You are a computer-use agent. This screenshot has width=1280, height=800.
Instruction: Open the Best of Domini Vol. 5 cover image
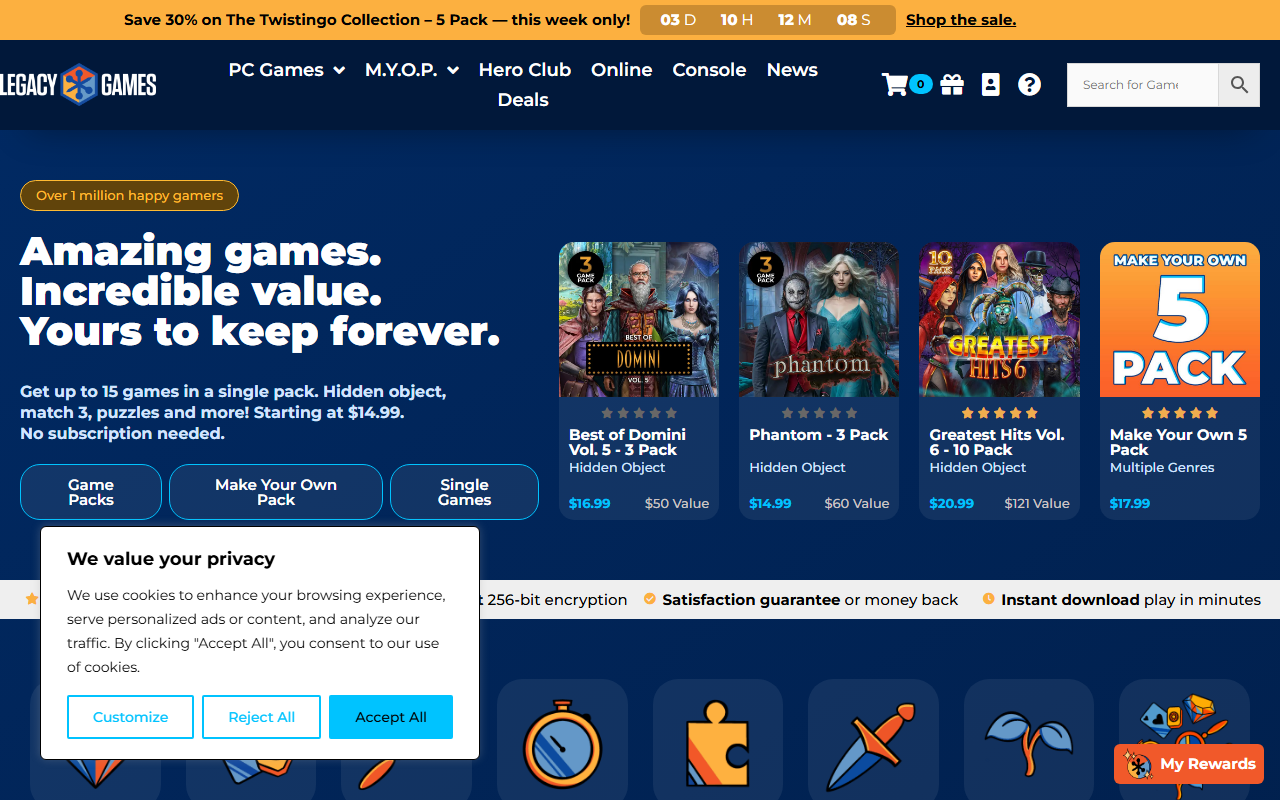pos(639,320)
